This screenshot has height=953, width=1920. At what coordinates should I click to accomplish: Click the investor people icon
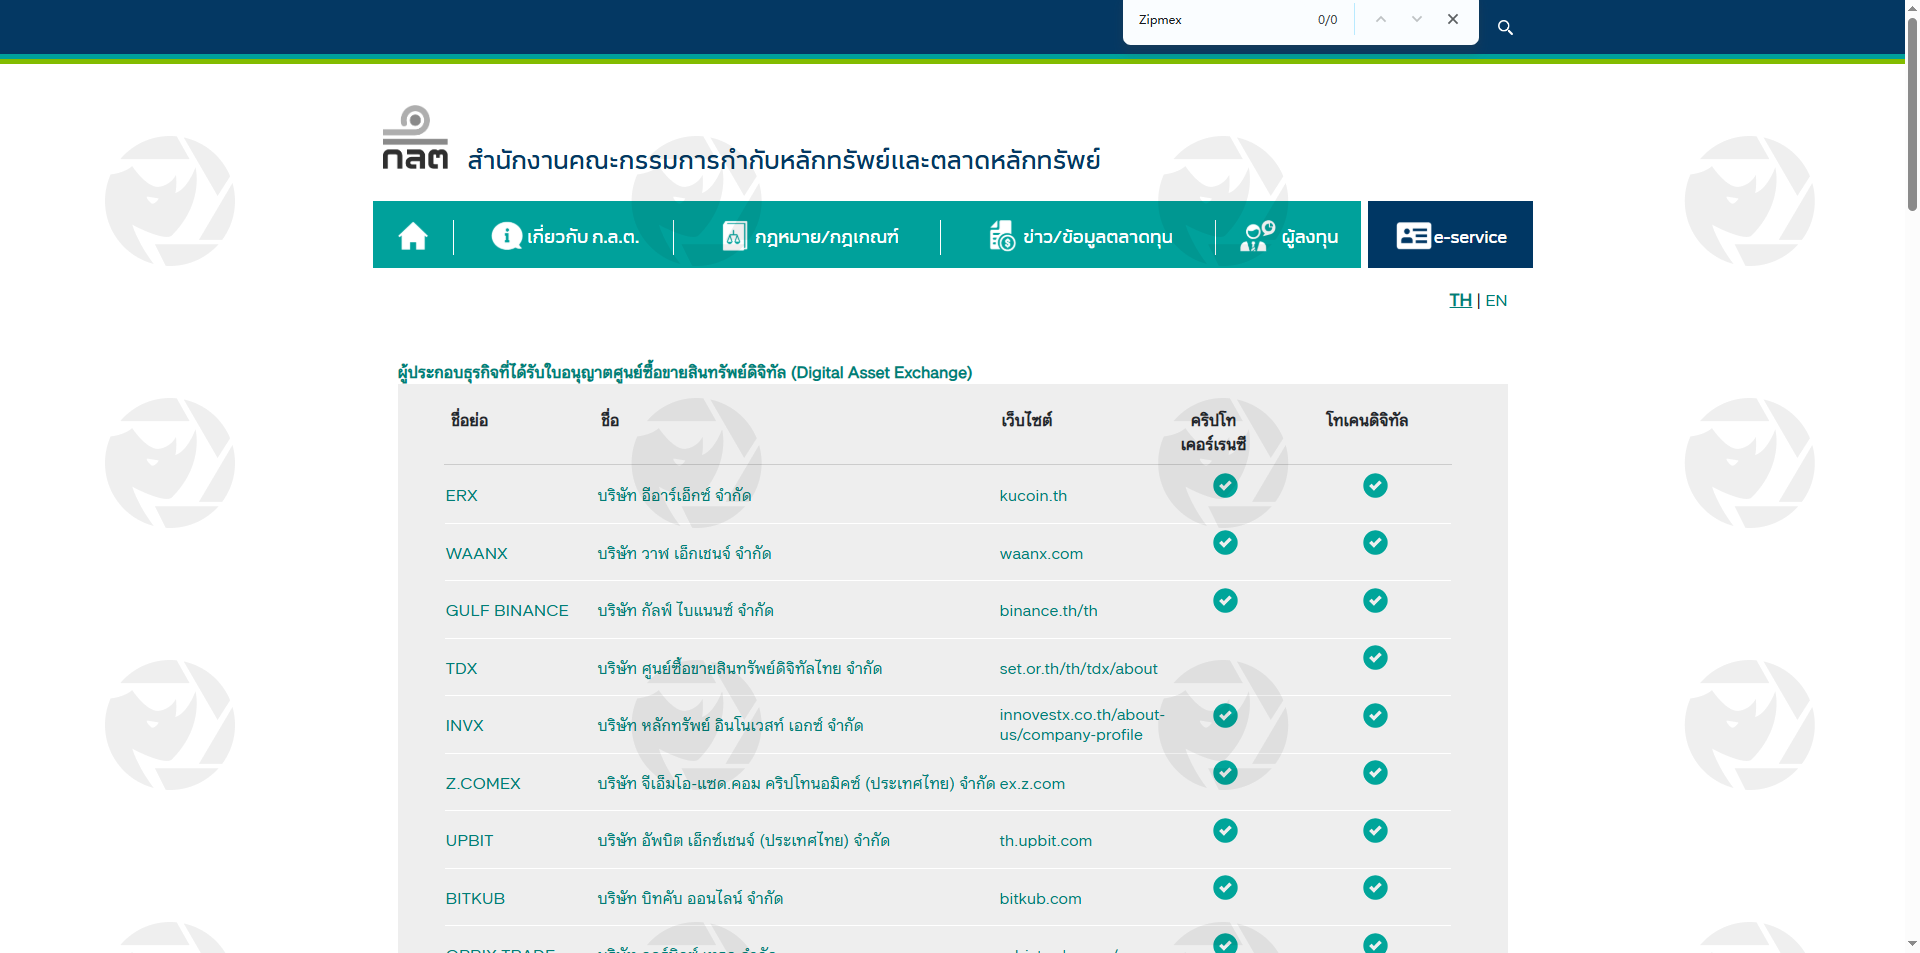tap(1257, 236)
